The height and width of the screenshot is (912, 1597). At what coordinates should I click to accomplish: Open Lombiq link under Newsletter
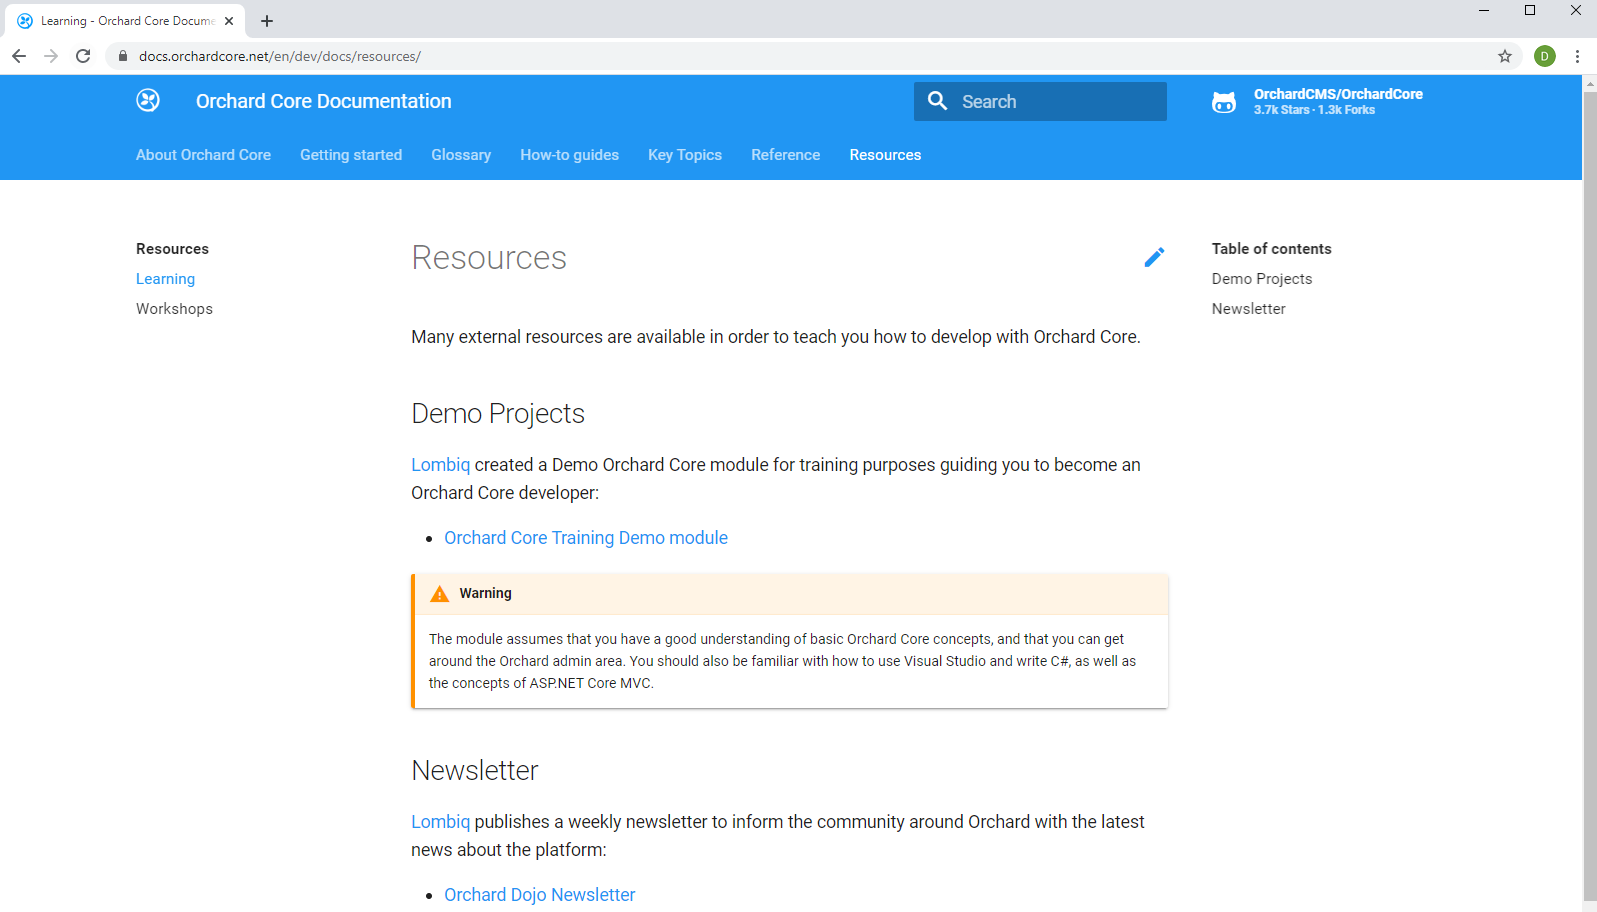click(440, 822)
